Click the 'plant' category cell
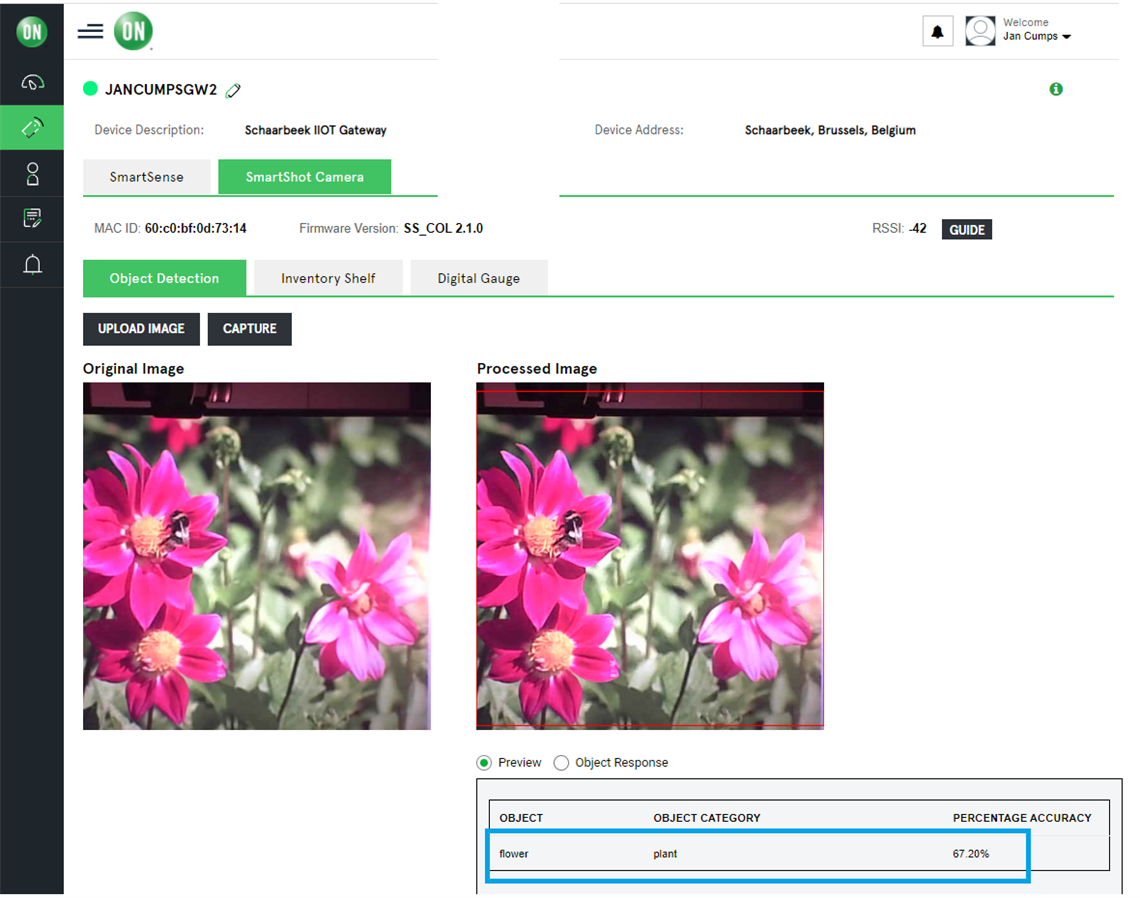Screen dimensions: 1140x898 [665, 854]
